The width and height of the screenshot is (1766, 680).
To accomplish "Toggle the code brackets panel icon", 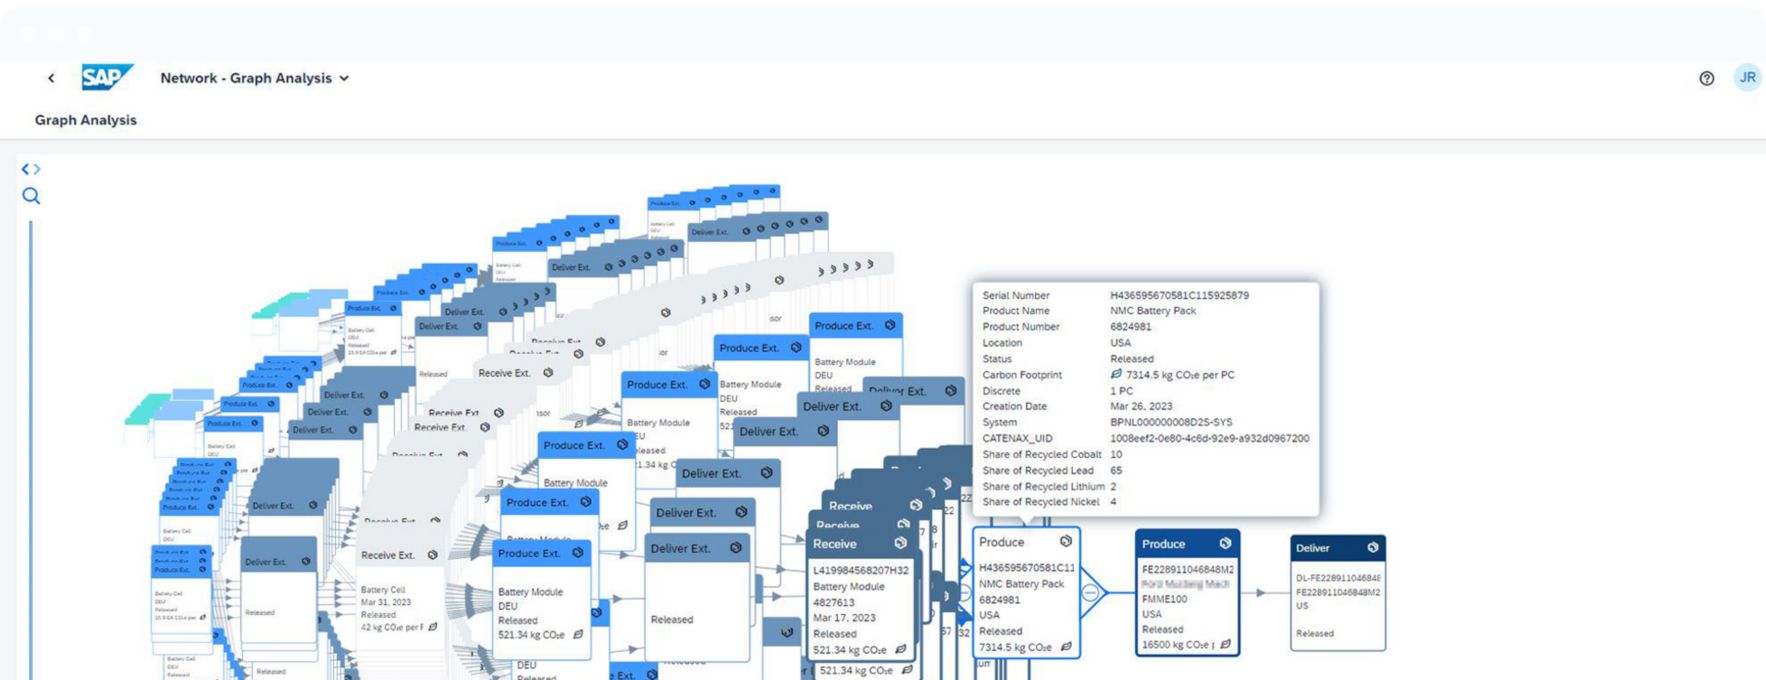I will coord(31,169).
